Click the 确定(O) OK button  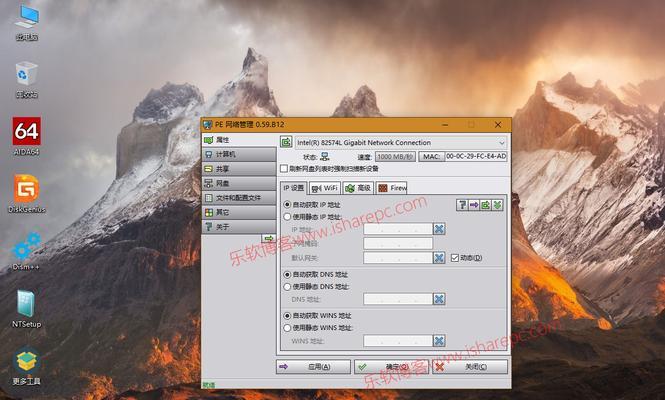[392, 367]
